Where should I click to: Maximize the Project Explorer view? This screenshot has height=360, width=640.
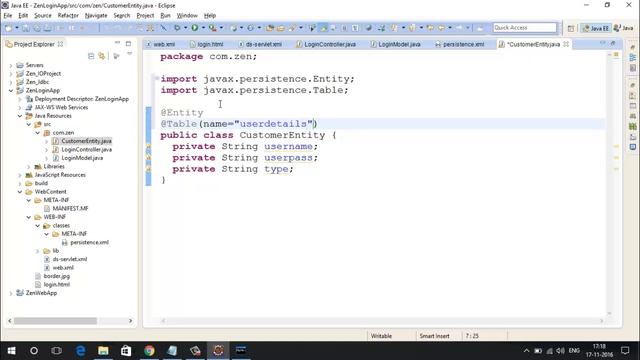(128, 44)
